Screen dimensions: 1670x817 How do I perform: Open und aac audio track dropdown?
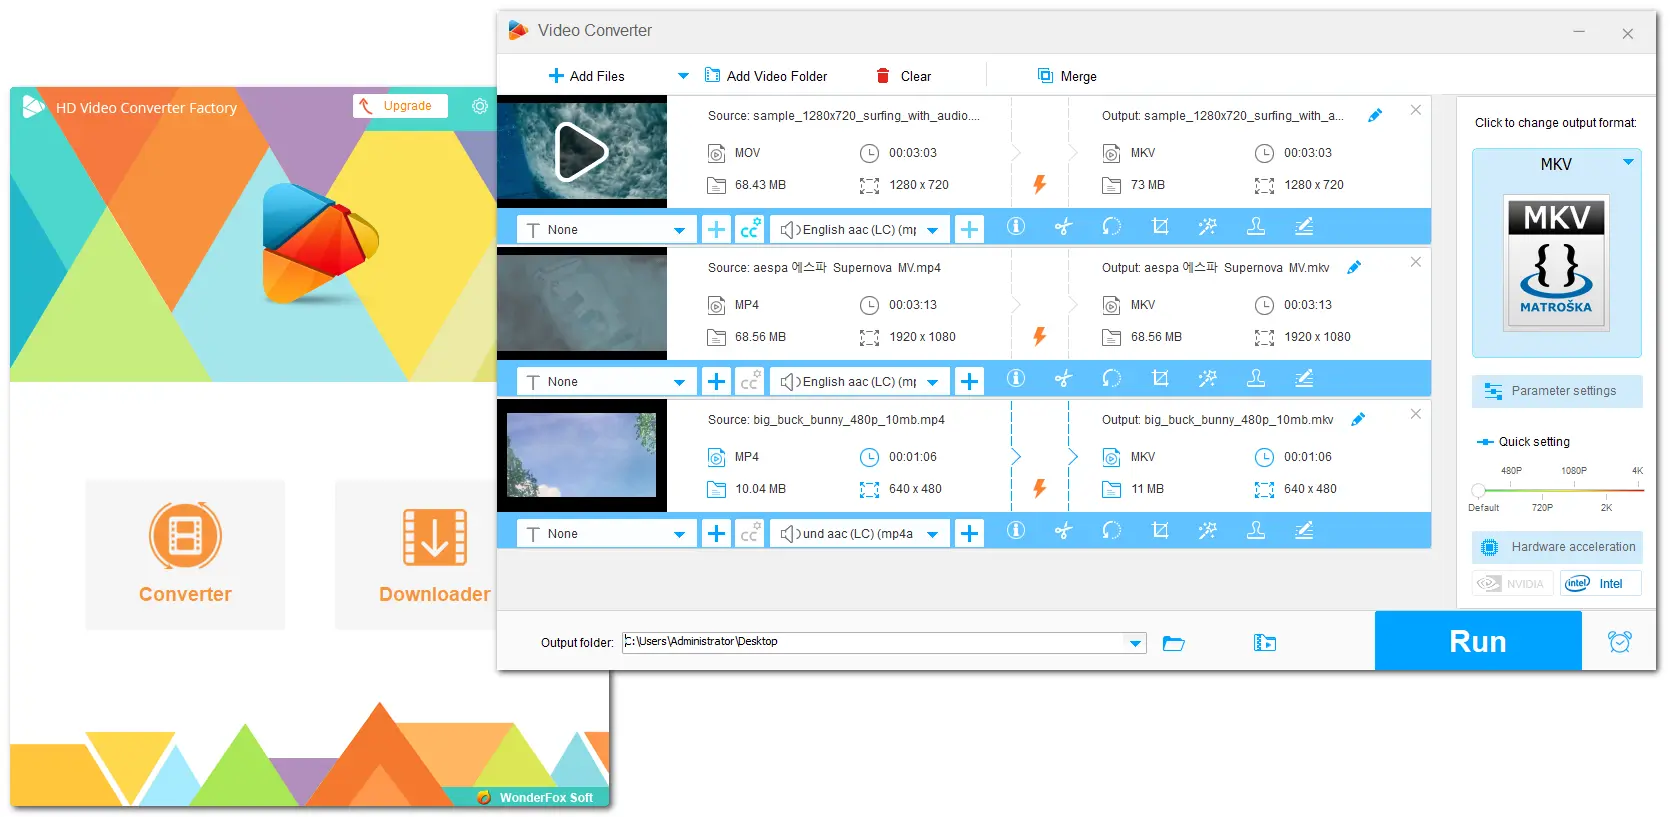860,534
